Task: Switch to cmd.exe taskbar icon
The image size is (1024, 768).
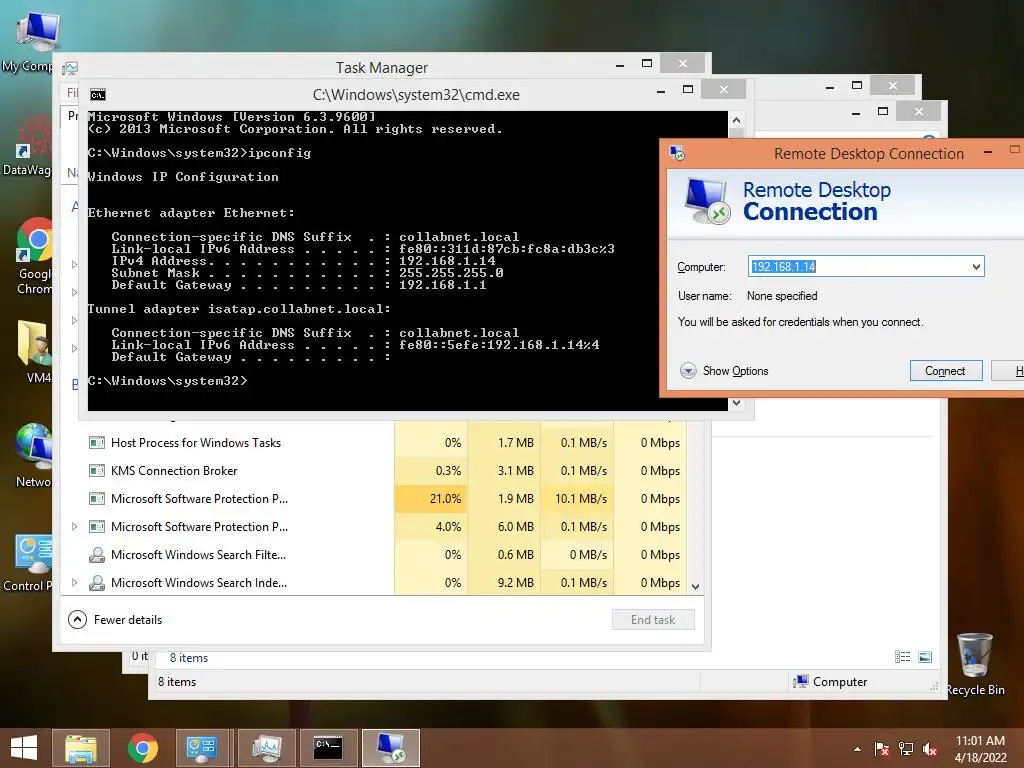Action: click(x=328, y=748)
